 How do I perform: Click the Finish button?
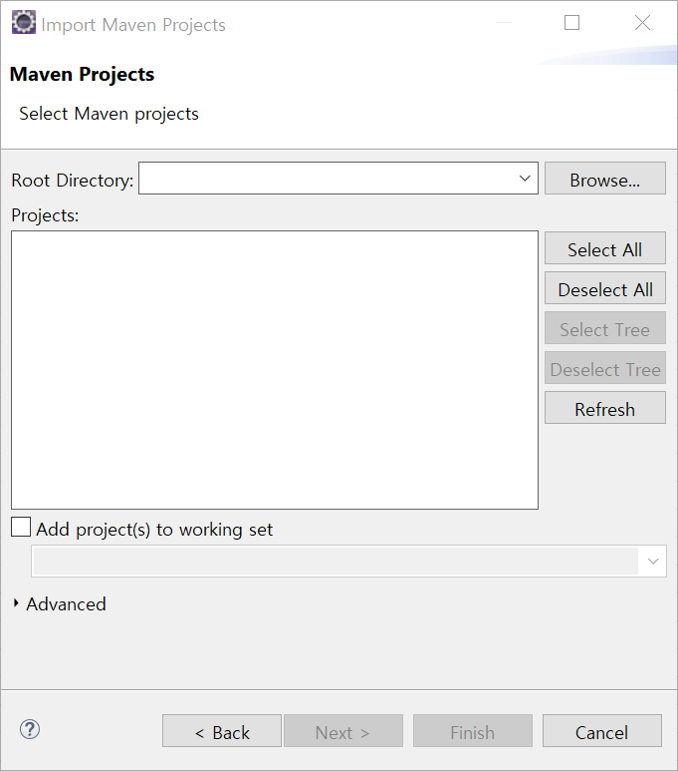pos(472,731)
